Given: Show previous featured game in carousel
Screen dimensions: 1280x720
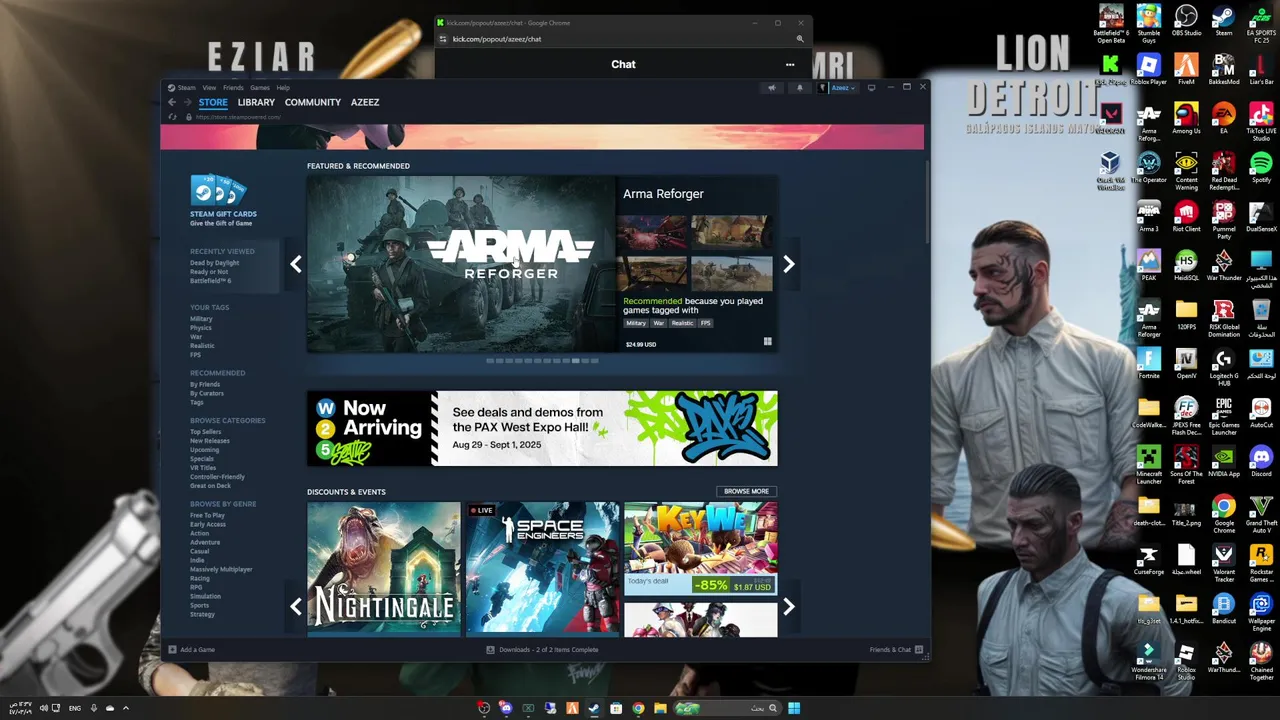Looking at the screenshot, I should click(x=296, y=264).
